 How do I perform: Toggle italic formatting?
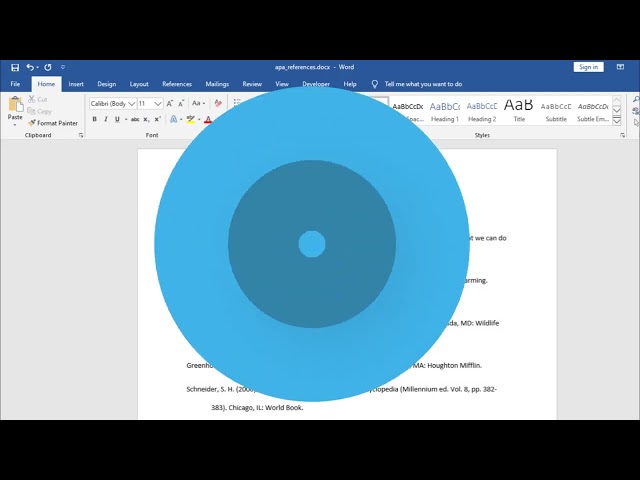point(106,119)
